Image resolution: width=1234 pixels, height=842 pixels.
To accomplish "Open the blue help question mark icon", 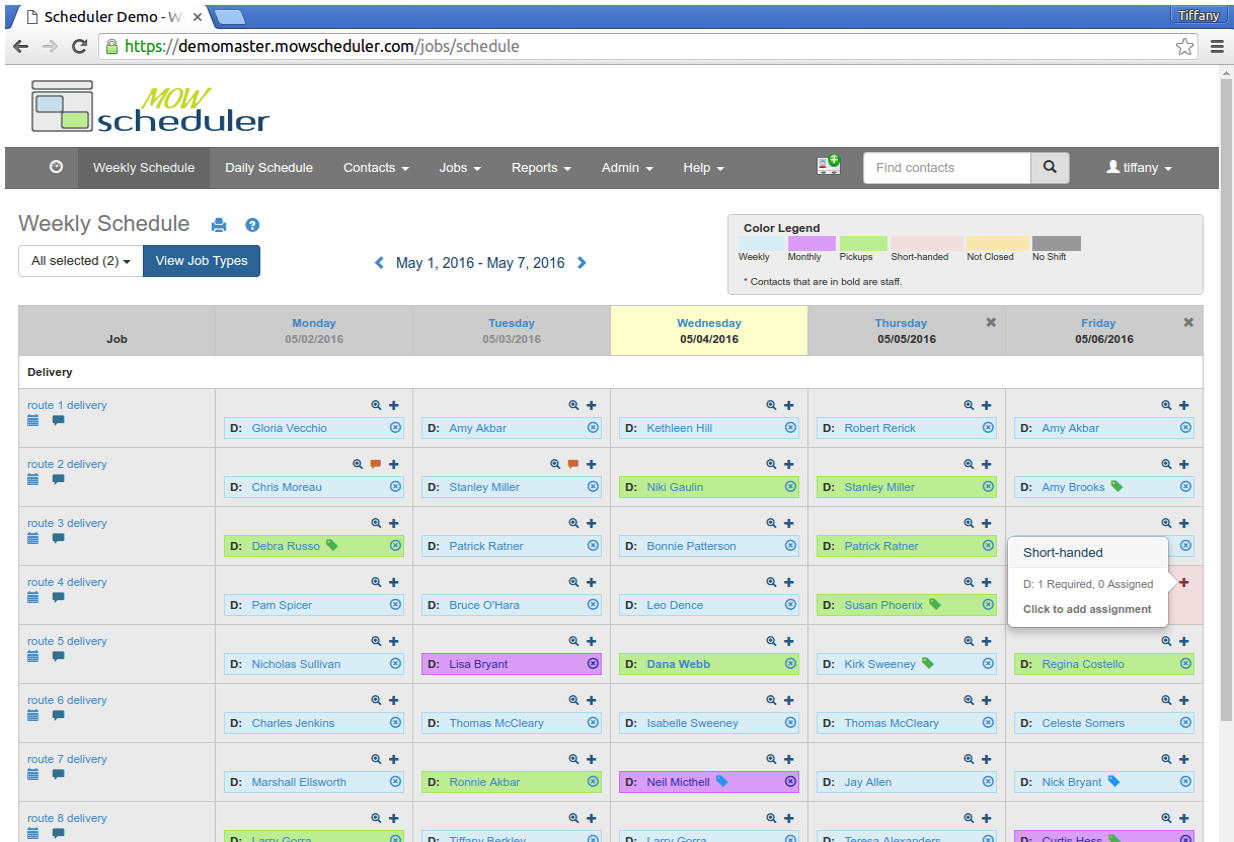I will pyautogui.click(x=252, y=225).
